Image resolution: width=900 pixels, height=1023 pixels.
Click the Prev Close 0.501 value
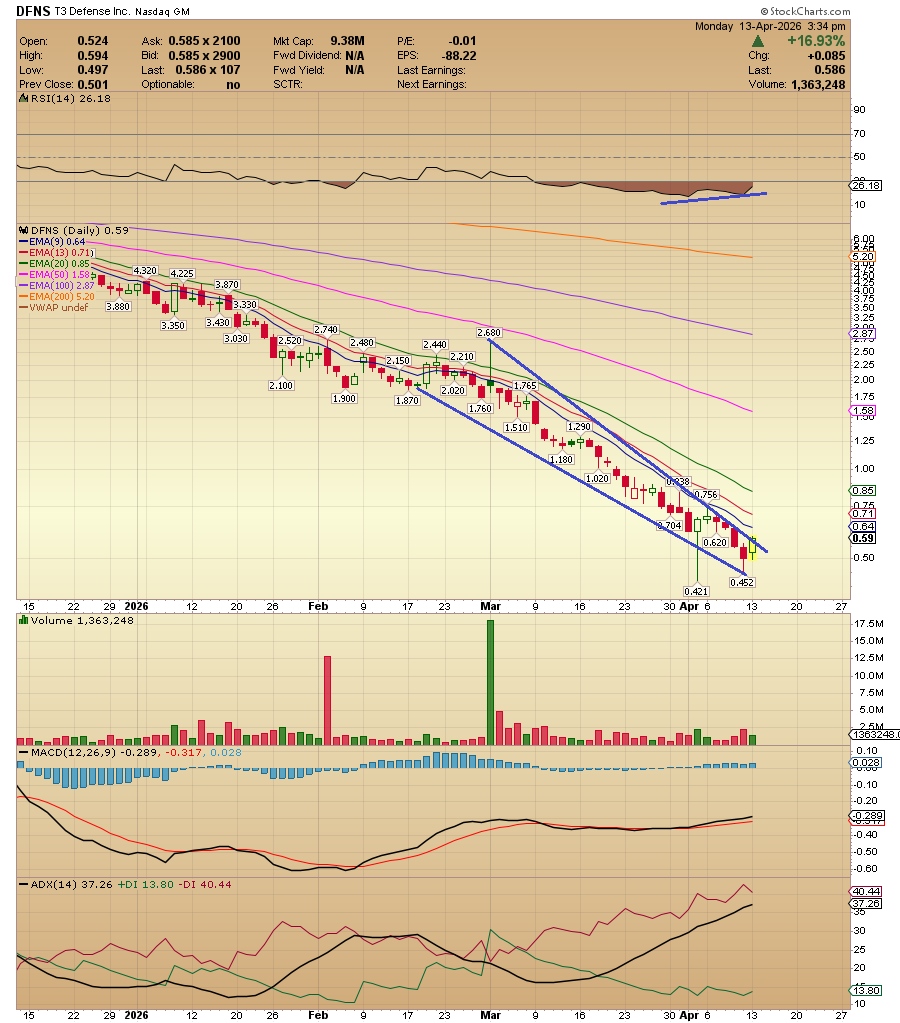pos(93,84)
